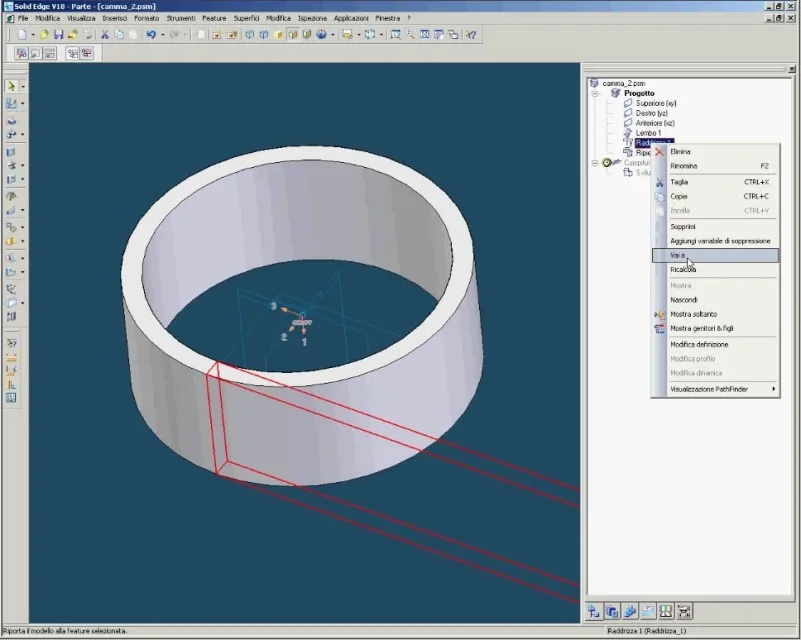The image size is (801, 640).
Task: Choose Ricalcola from the context menu
Action: click(x=715, y=270)
